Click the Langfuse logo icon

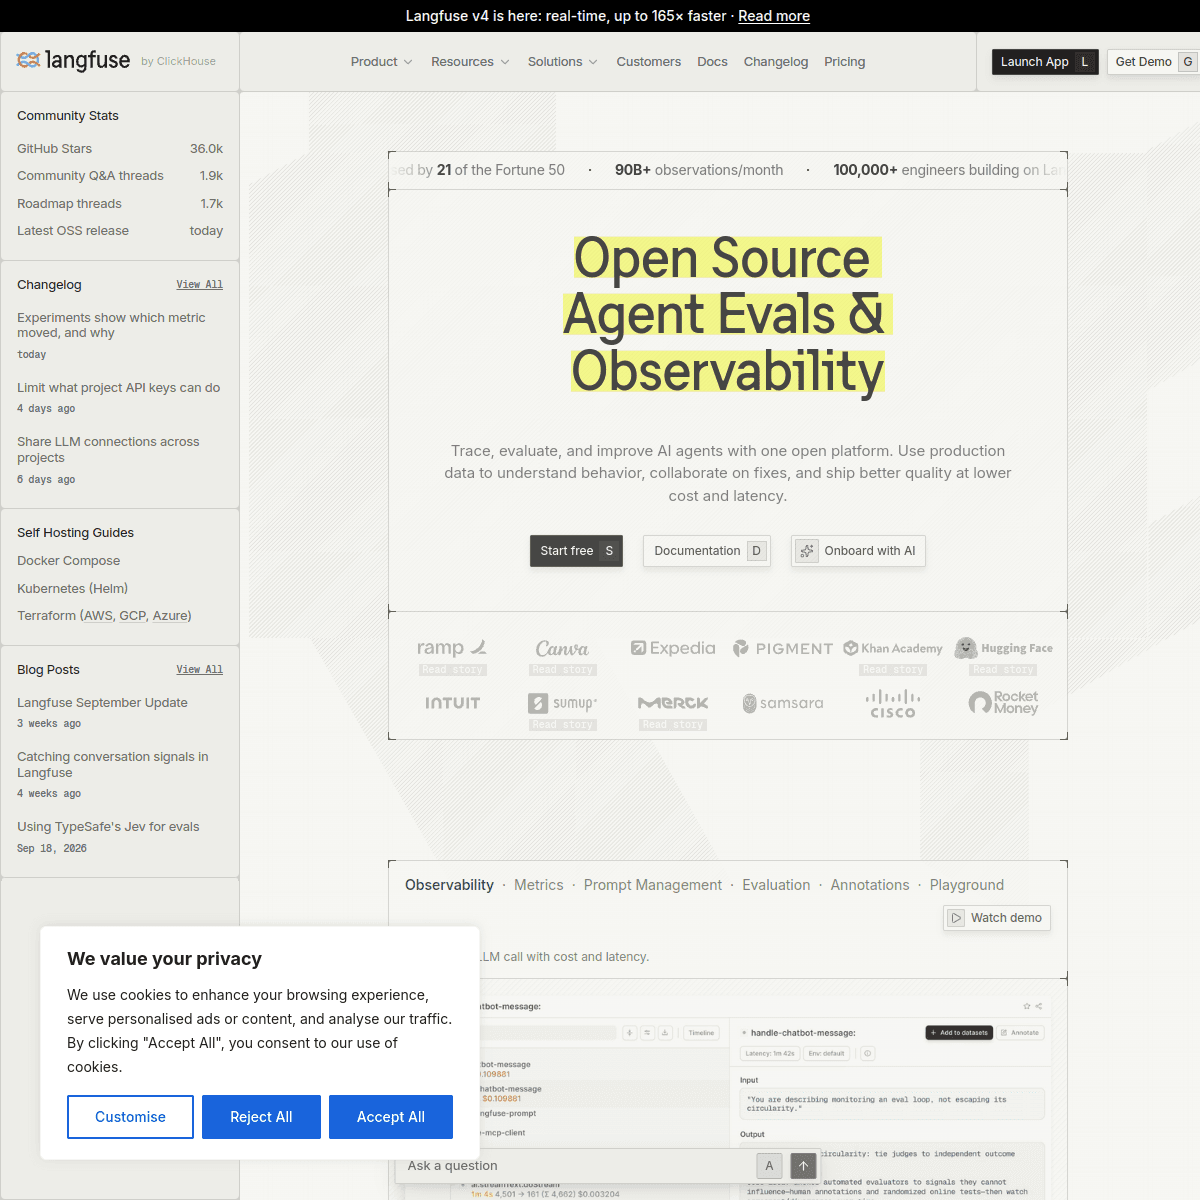[28, 60]
